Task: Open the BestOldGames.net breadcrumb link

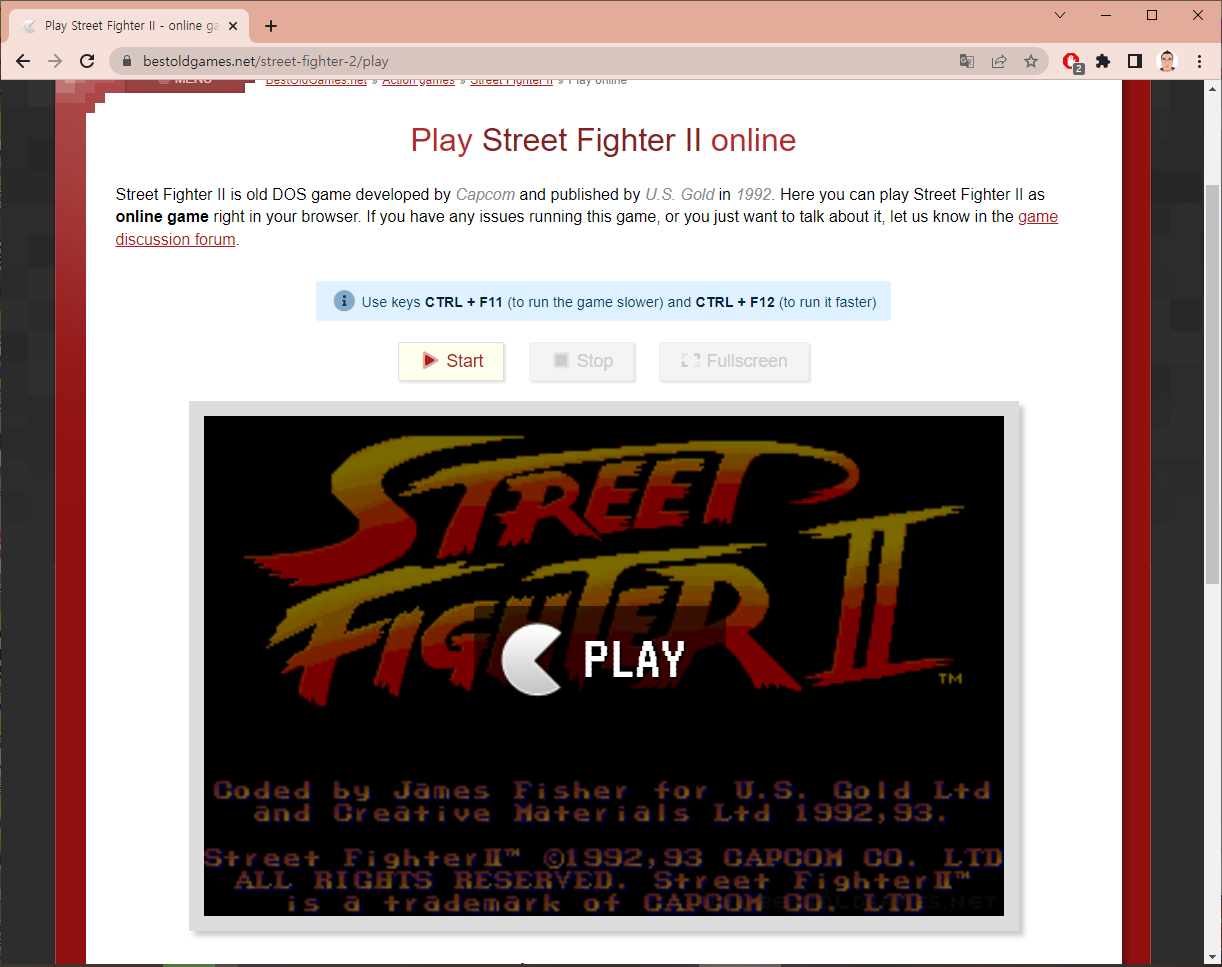Action: point(316,81)
